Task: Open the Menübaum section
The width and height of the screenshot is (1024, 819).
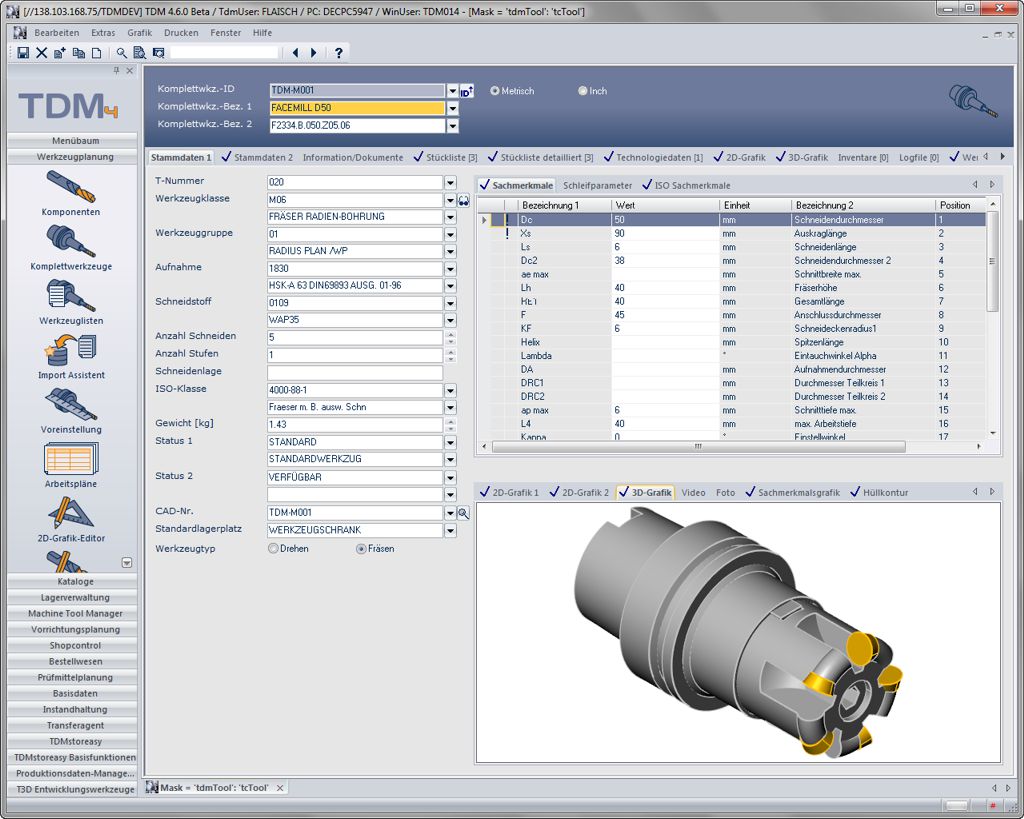Action: point(72,140)
